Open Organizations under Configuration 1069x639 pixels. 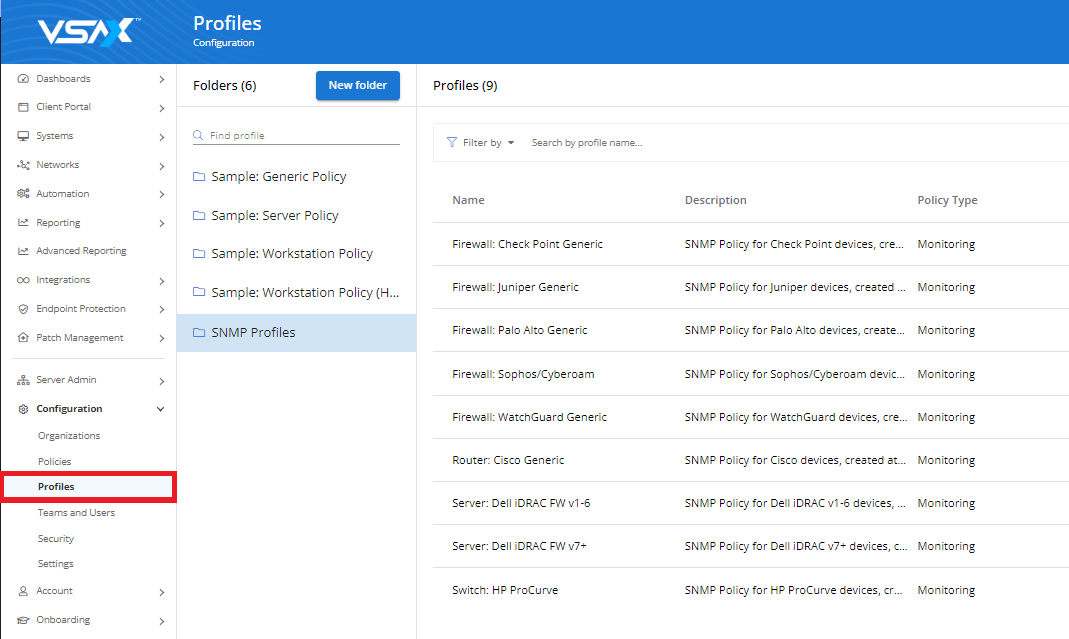click(69, 436)
